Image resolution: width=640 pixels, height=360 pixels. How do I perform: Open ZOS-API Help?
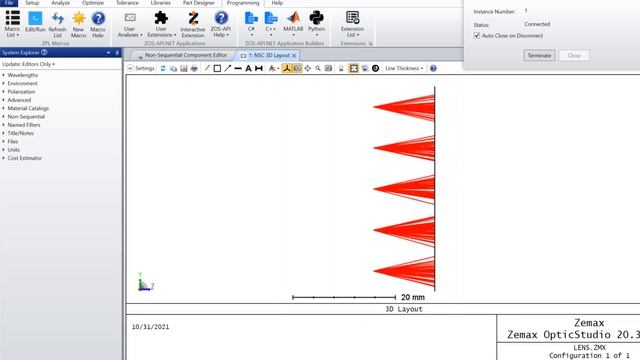(x=221, y=24)
